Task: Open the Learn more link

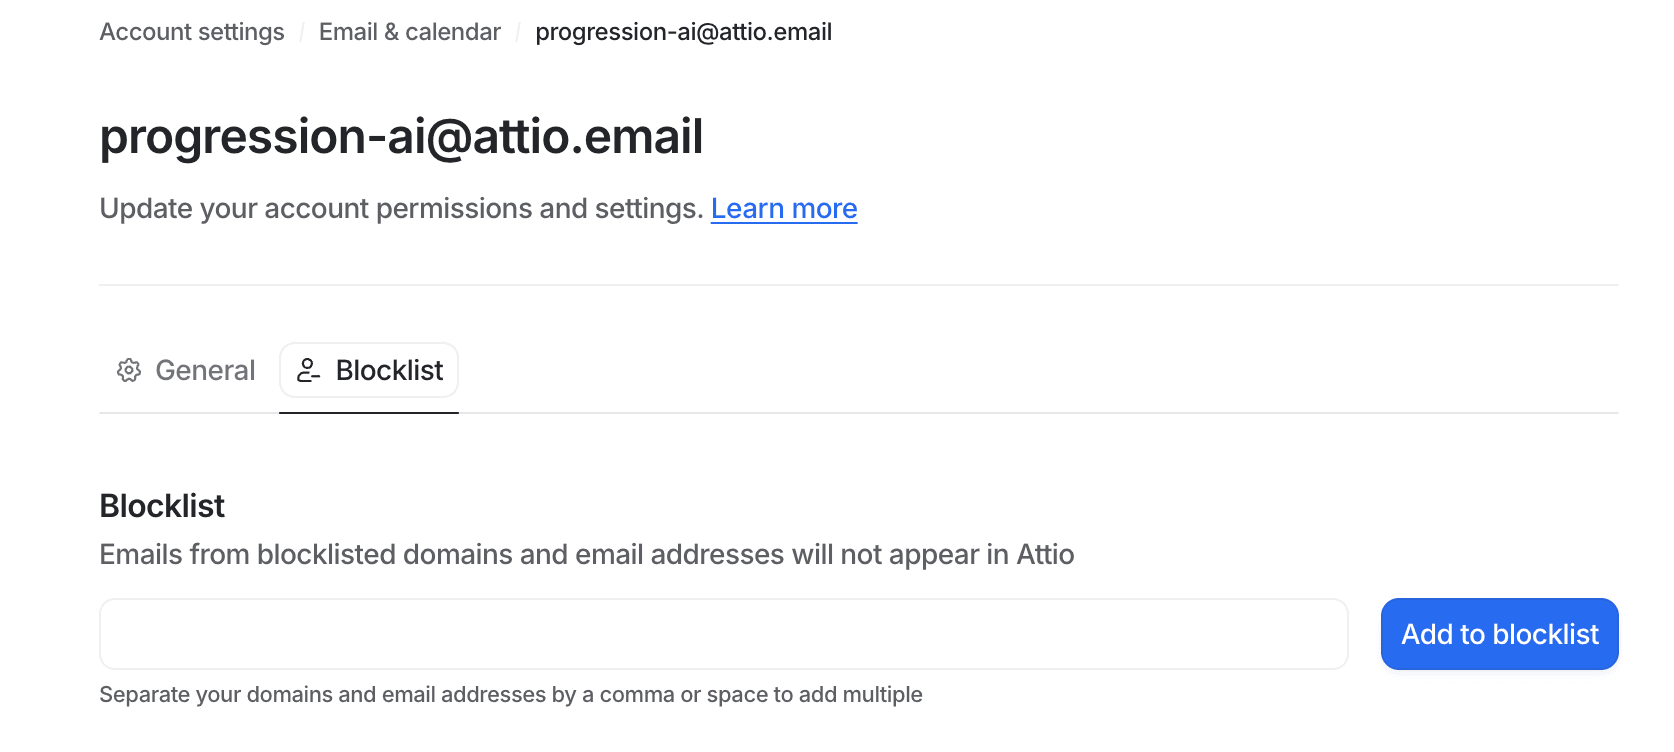Action: click(784, 208)
